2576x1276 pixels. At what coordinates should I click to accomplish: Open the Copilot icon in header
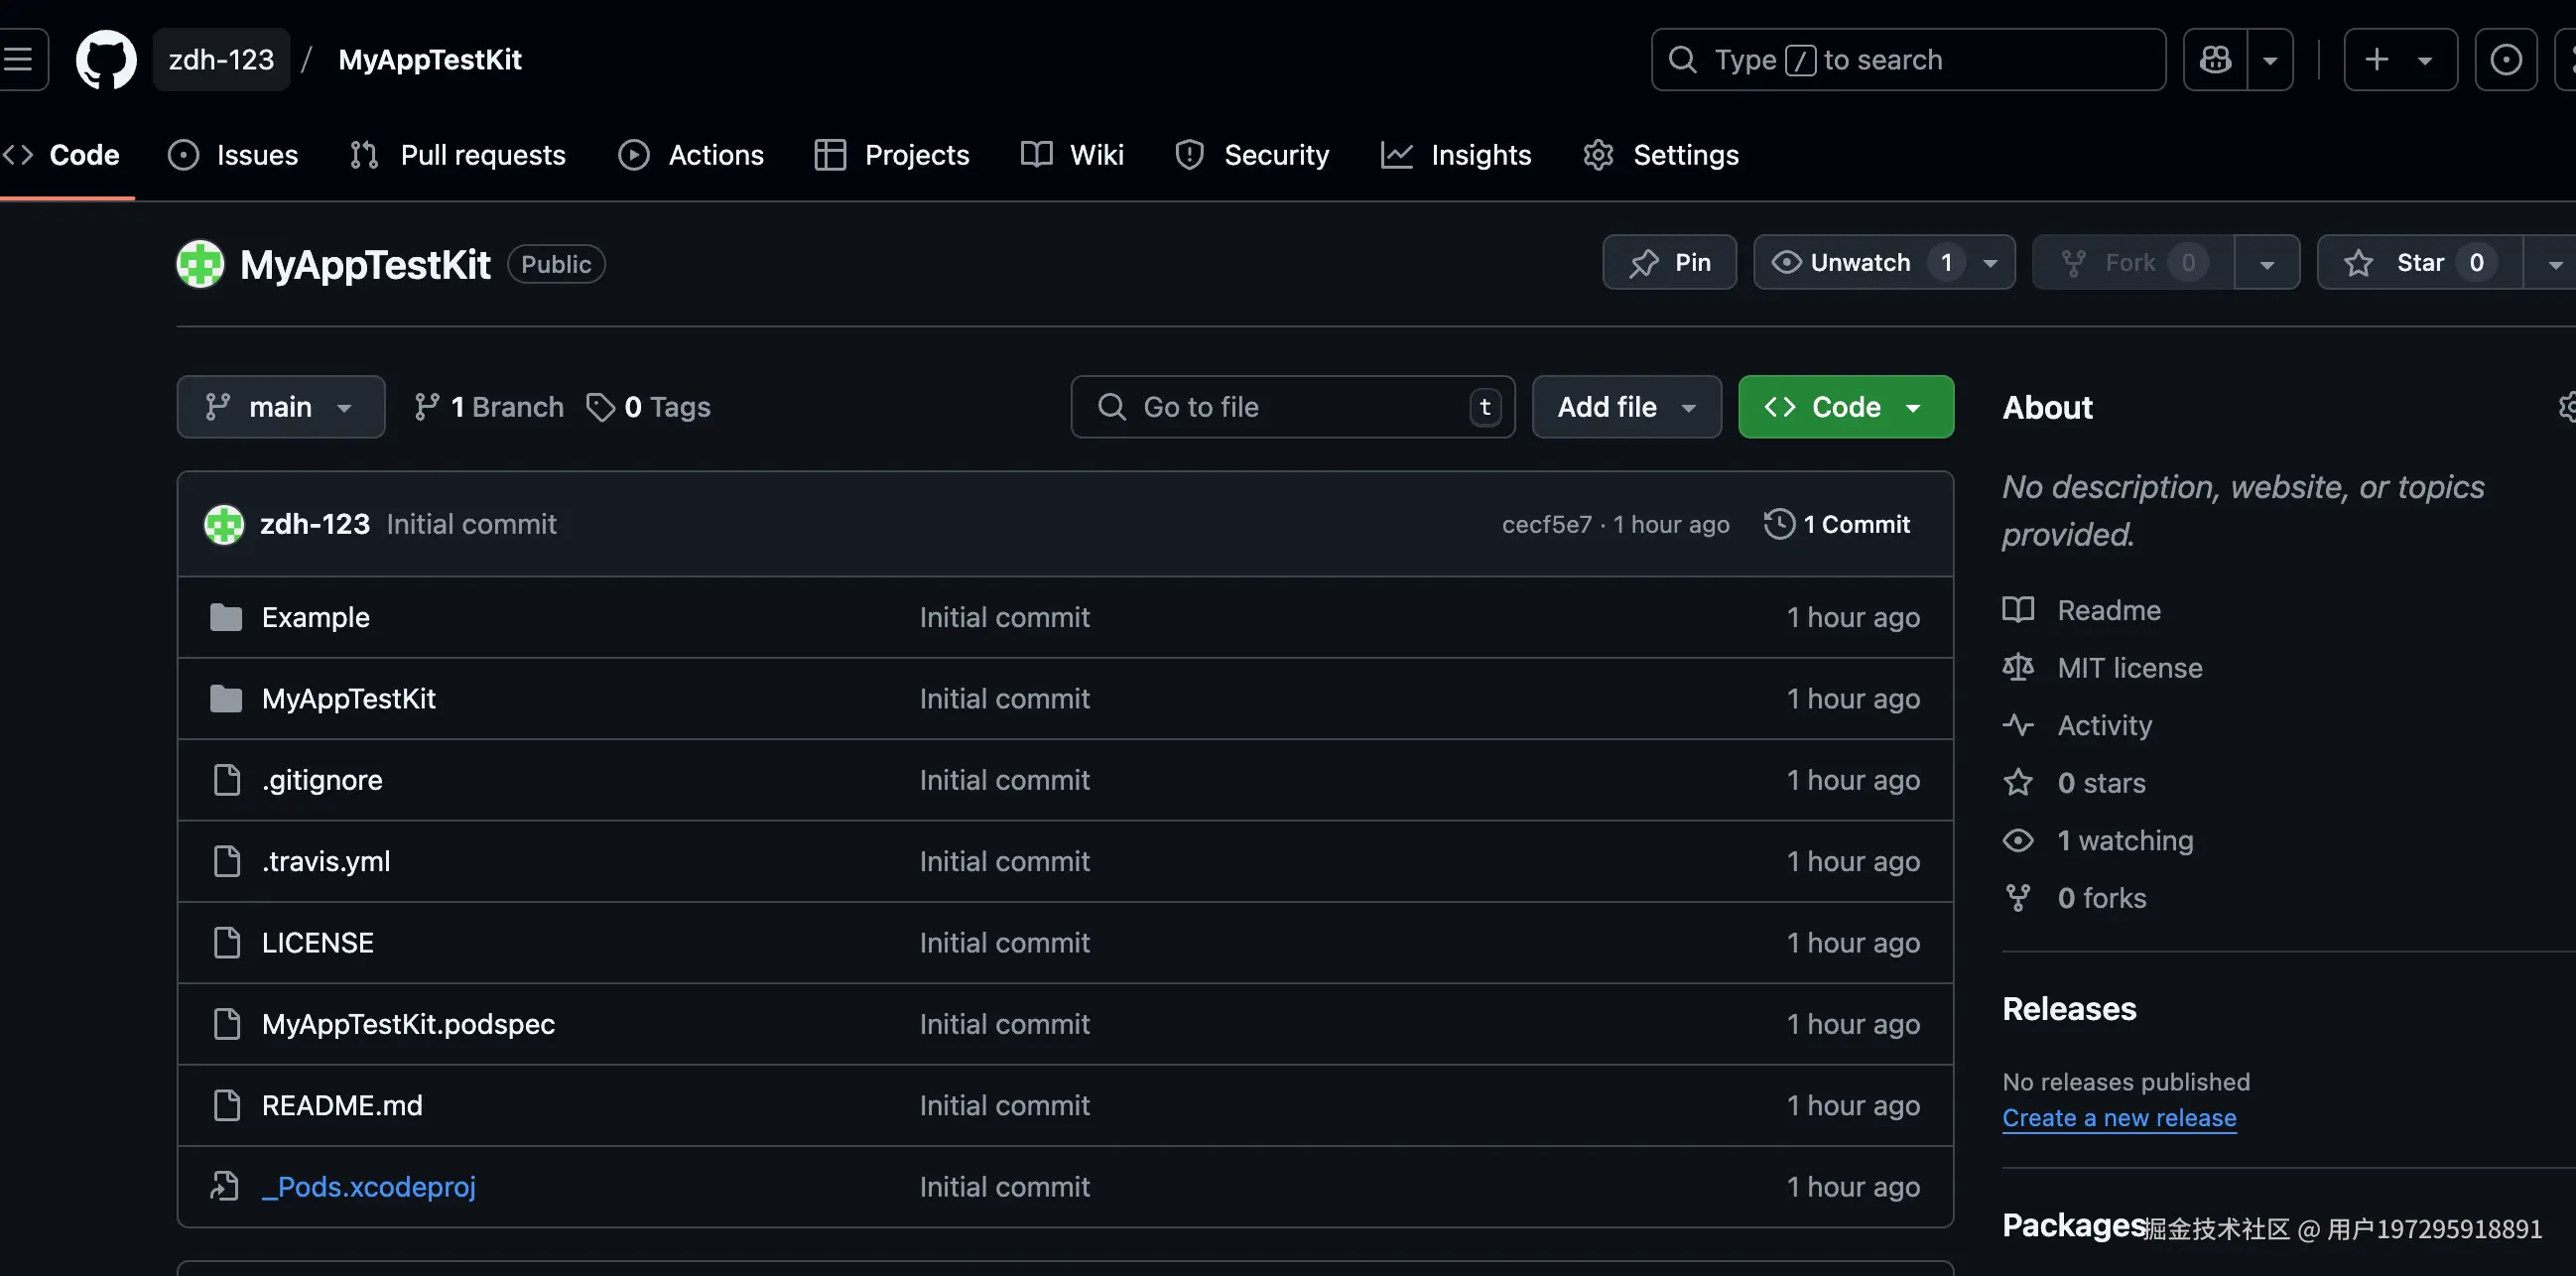coord(2215,60)
